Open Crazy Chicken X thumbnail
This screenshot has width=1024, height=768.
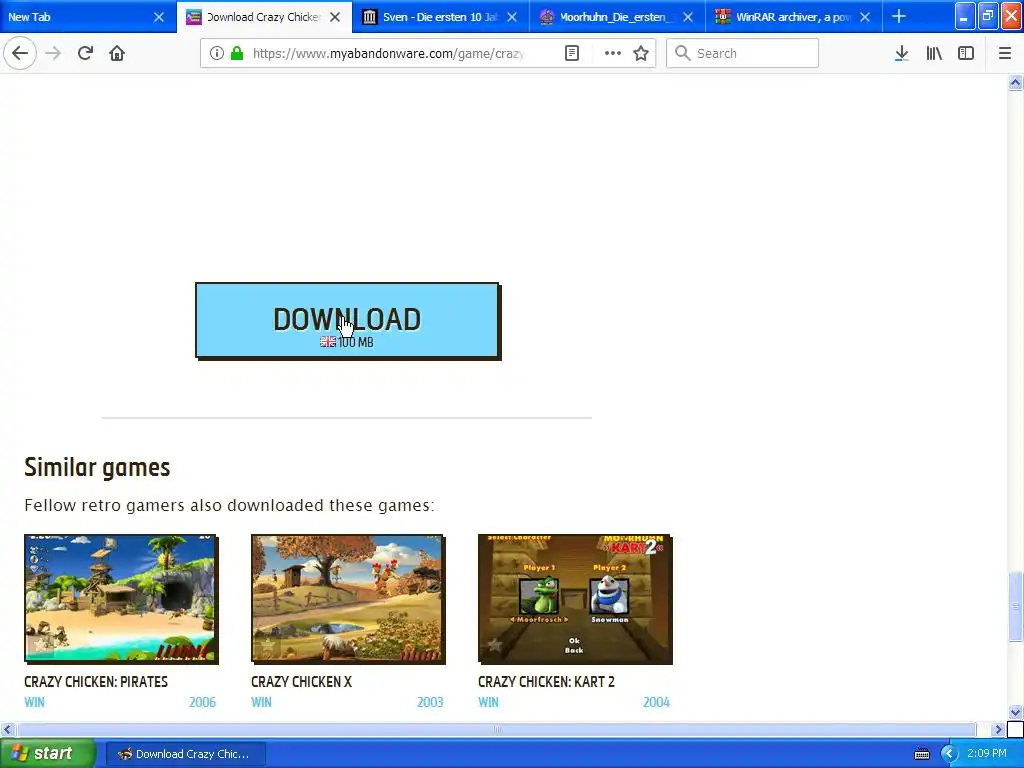[348, 599]
